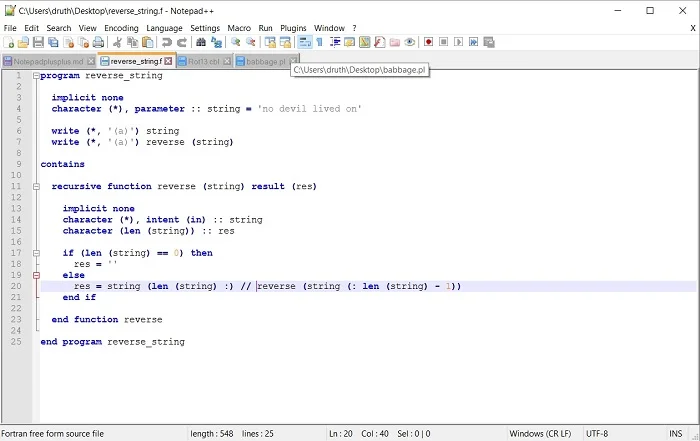The width and height of the screenshot is (700, 441).
Task: Close the reverse_string.f tab
Action: click(x=168, y=61)
